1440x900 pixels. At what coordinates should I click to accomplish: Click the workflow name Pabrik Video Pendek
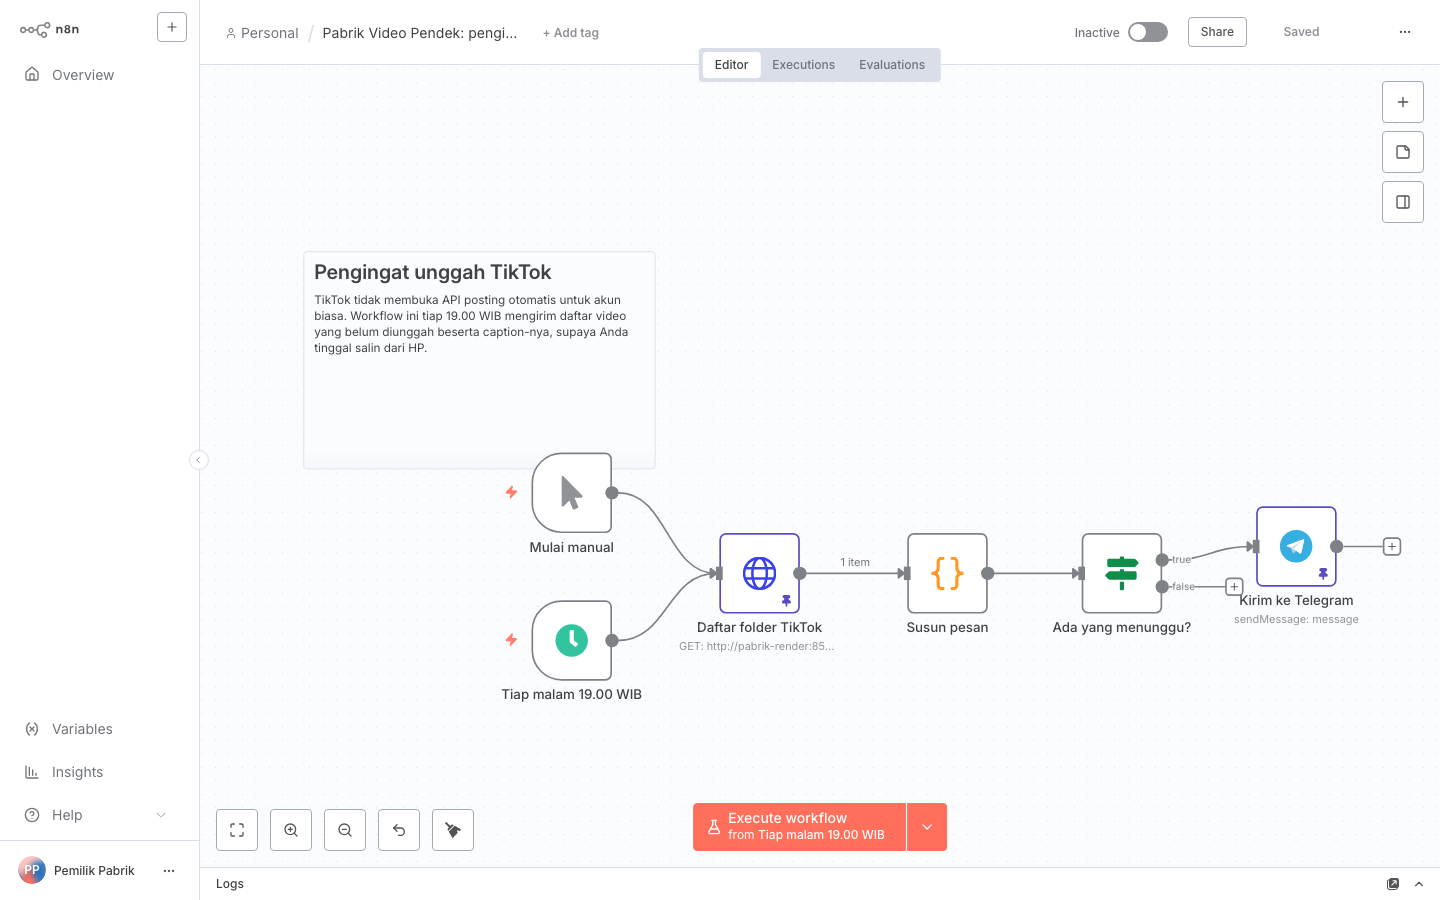(420, 33)
